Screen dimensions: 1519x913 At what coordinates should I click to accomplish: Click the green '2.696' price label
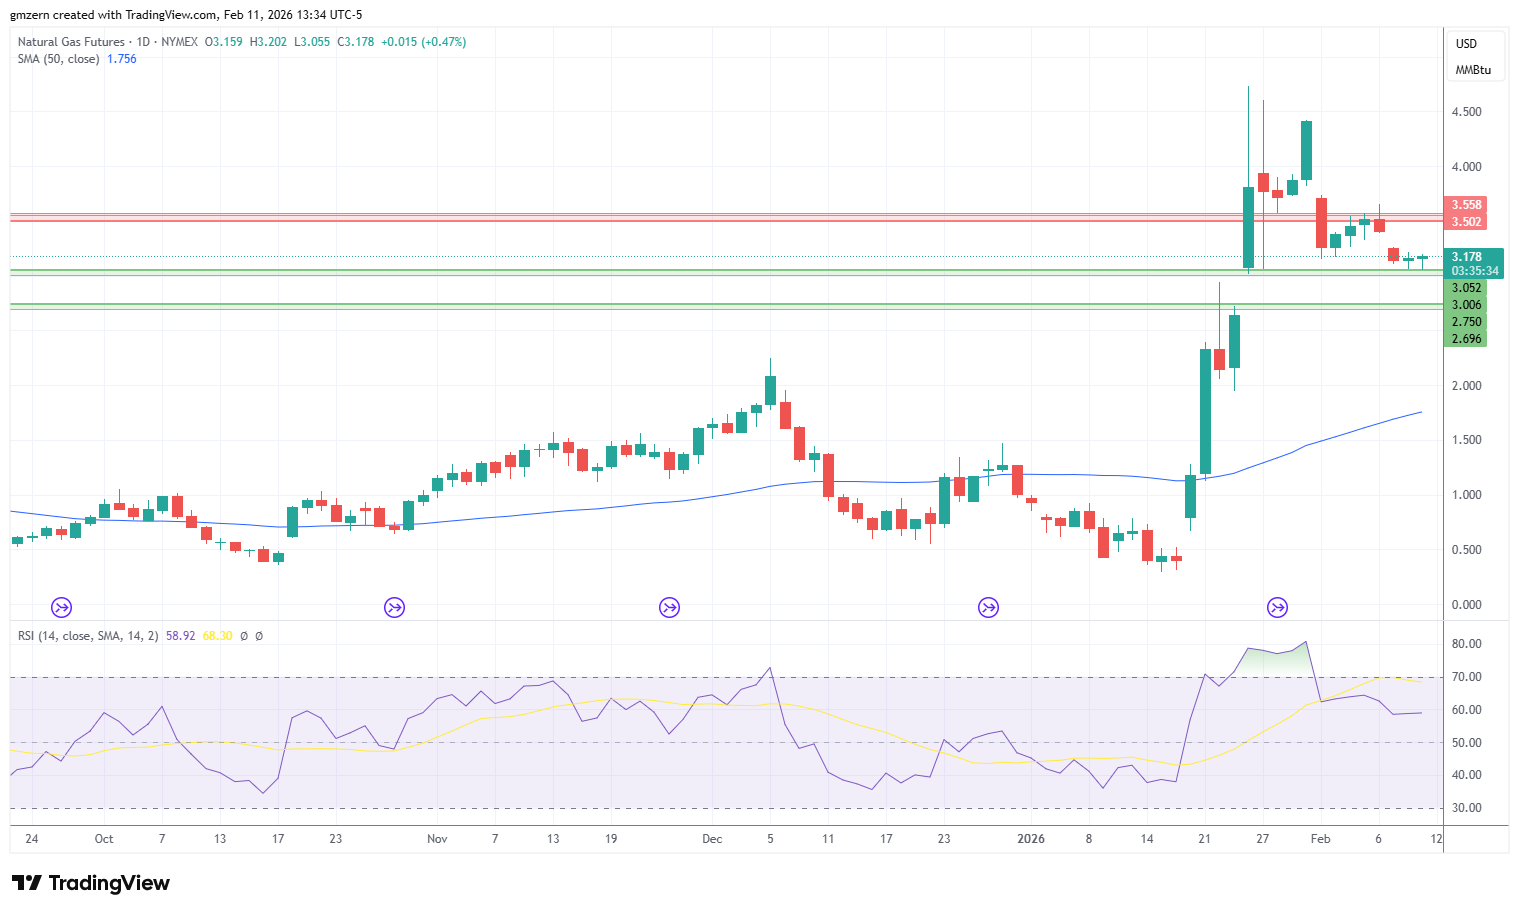click(1466, 339)
